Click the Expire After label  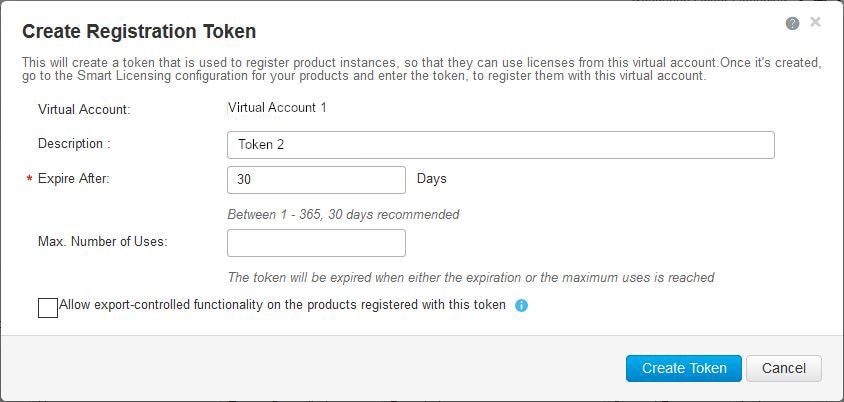pos(74,179)
